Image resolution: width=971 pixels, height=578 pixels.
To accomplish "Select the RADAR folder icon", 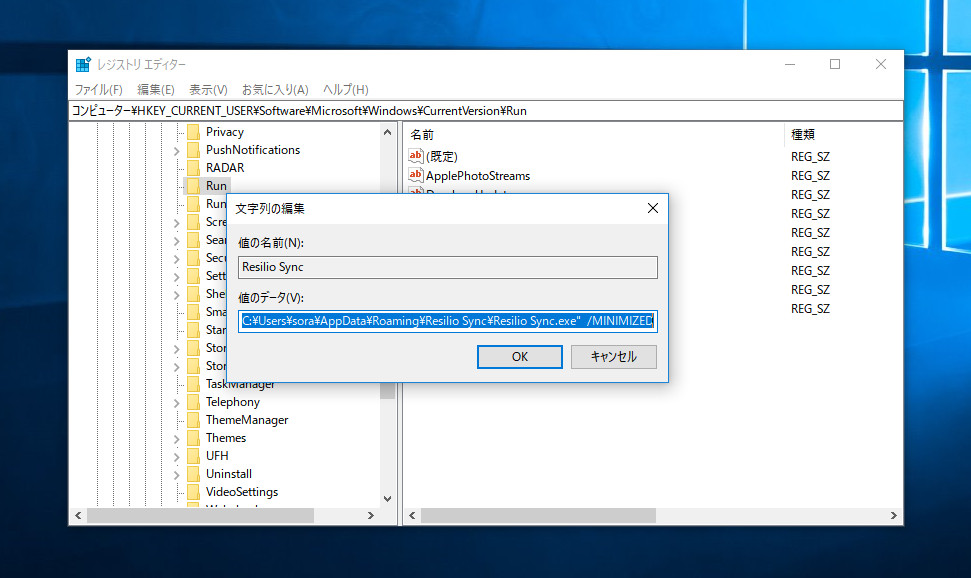I will click(x=193, y=168).
